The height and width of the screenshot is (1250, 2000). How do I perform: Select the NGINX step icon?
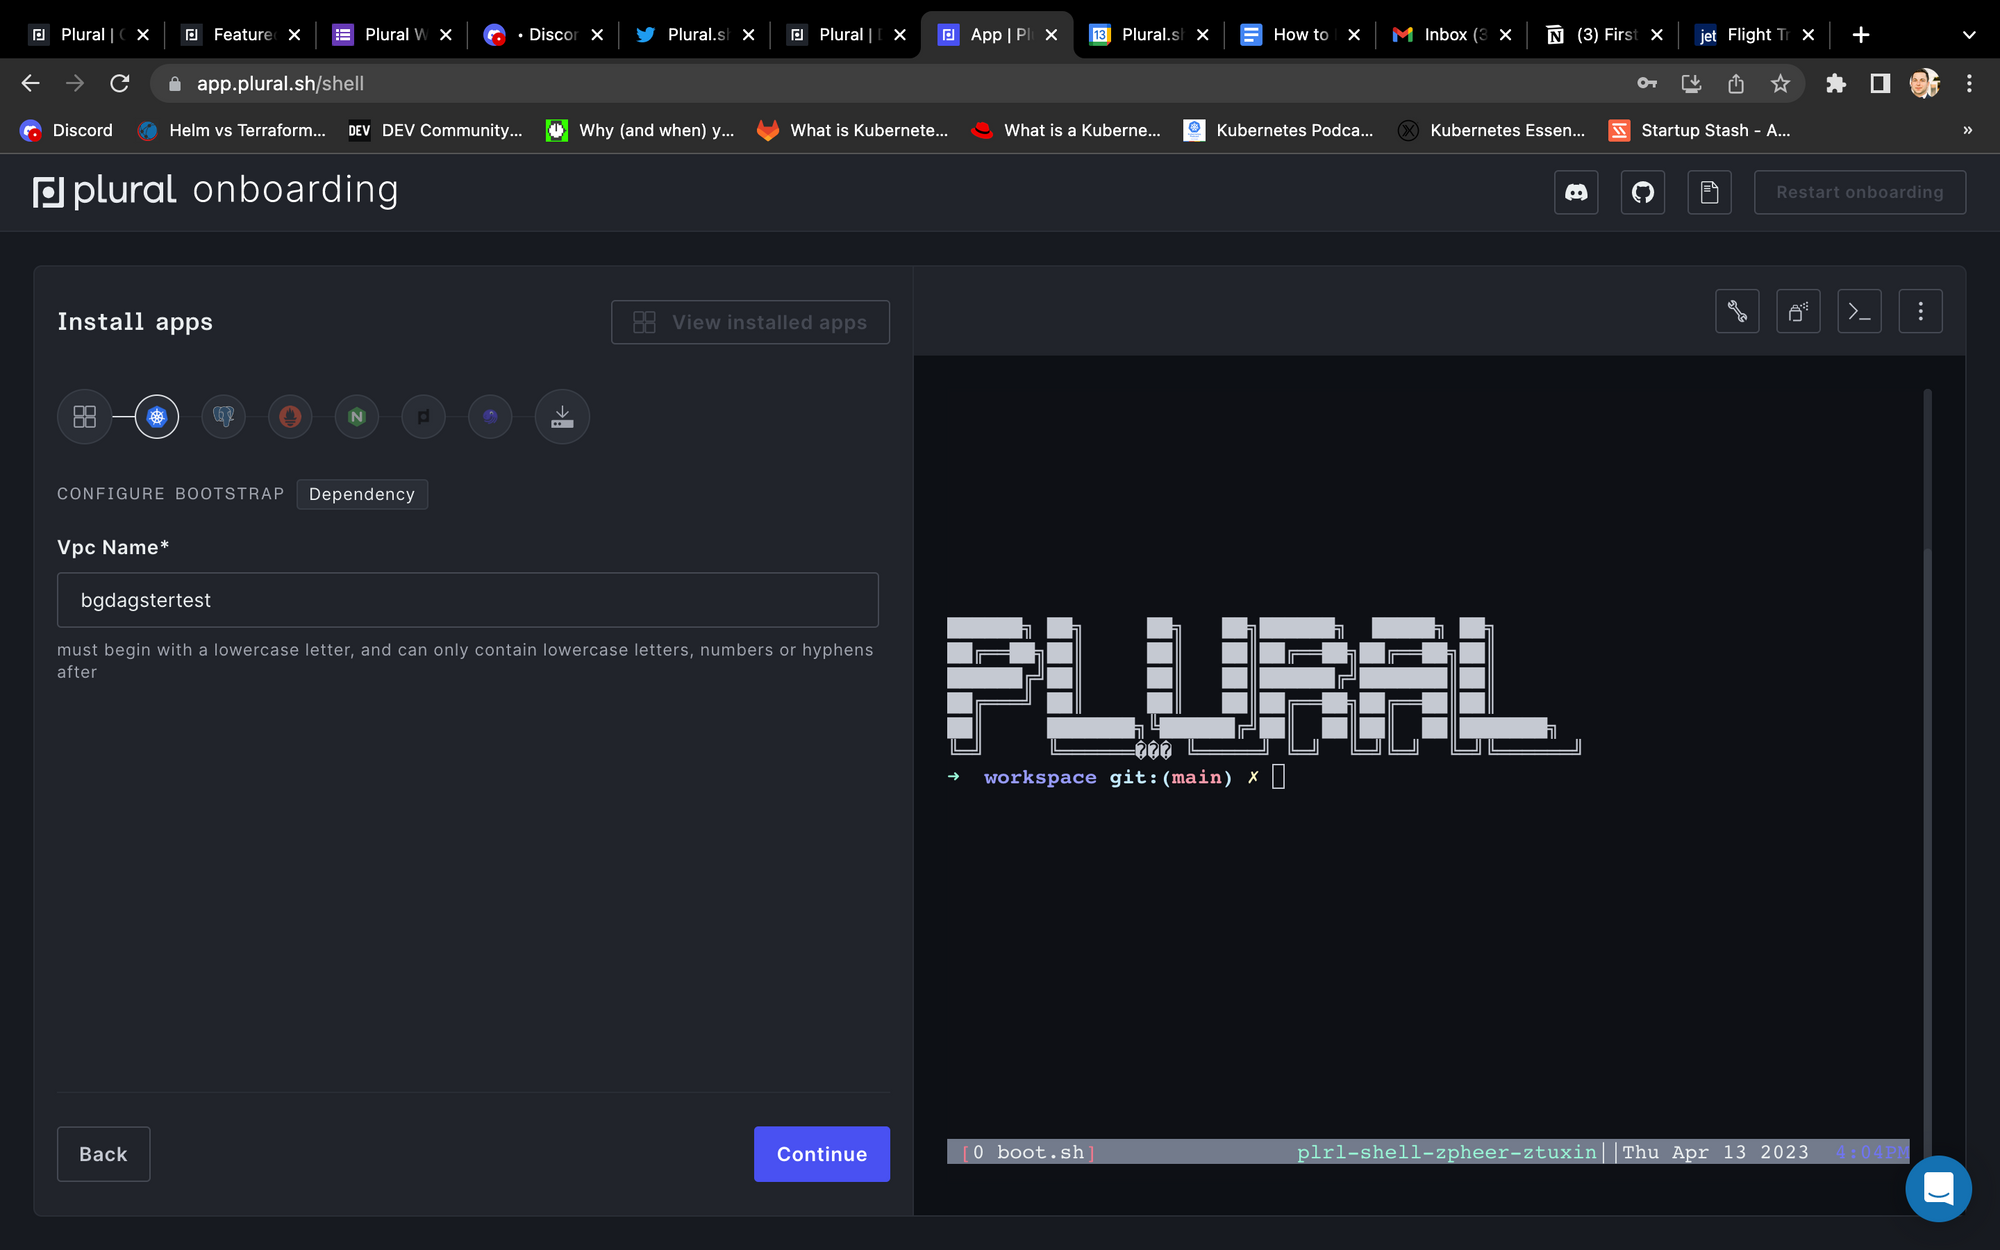pyautogui.click(x=357, y=417)
